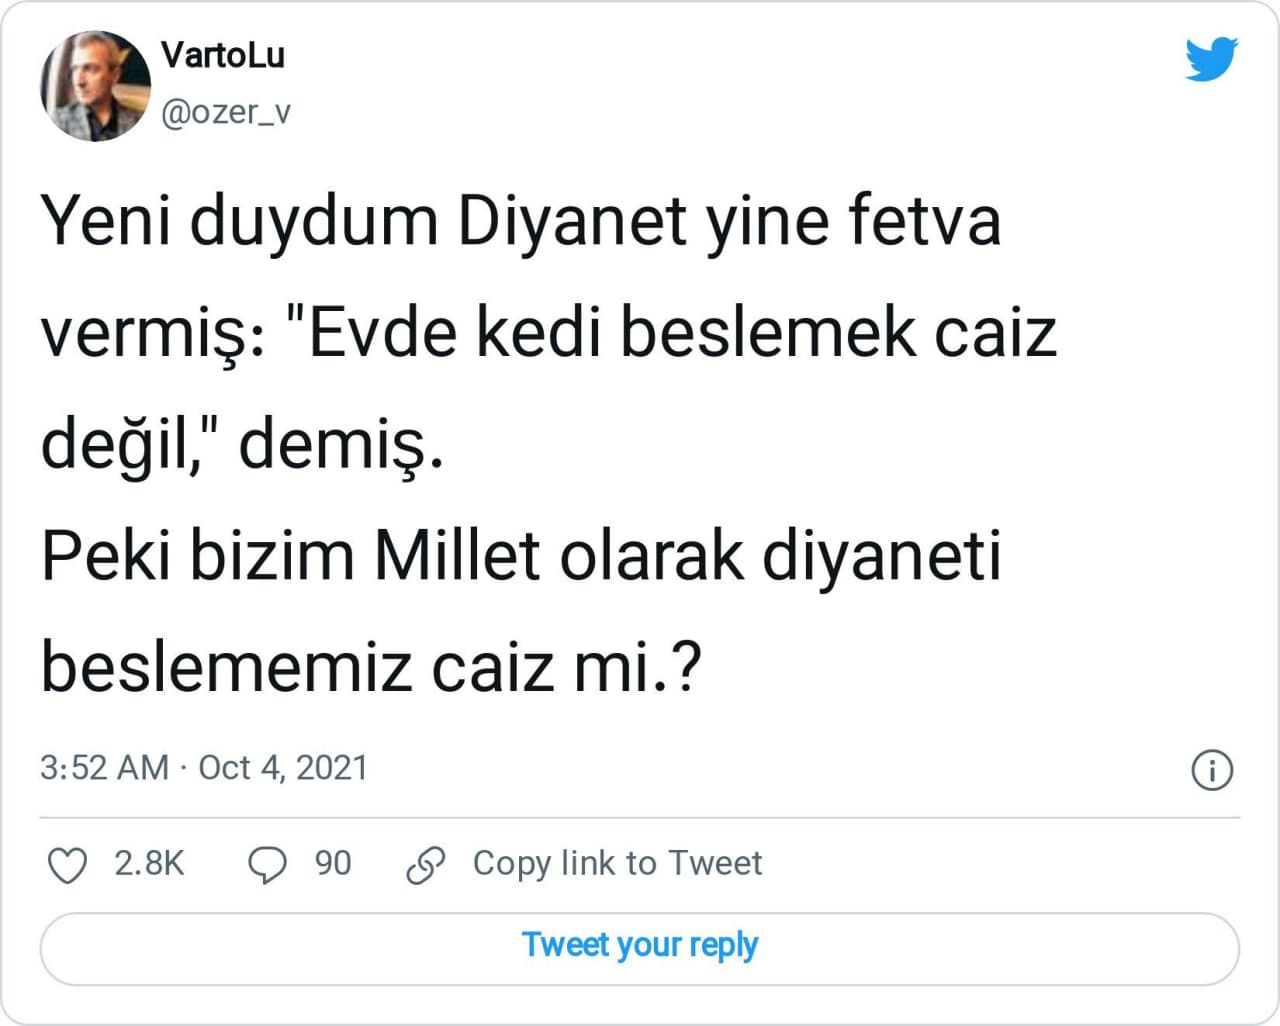Click the 3:52 AM timestamp
1280x1026 pixels.
point(104,768)
